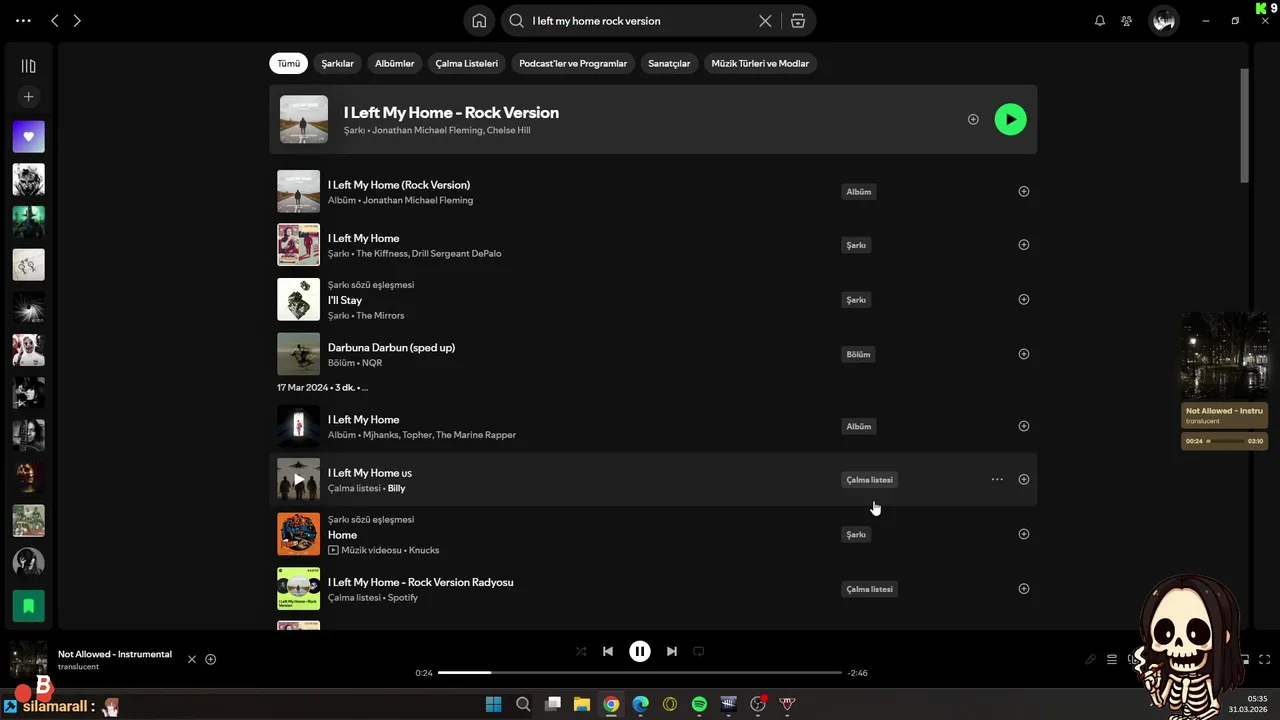Open I Left My Home - Rock Version Radyosu
This screenshot has width=1280, height=720.
pyautogui.click(x=420, y=582)
